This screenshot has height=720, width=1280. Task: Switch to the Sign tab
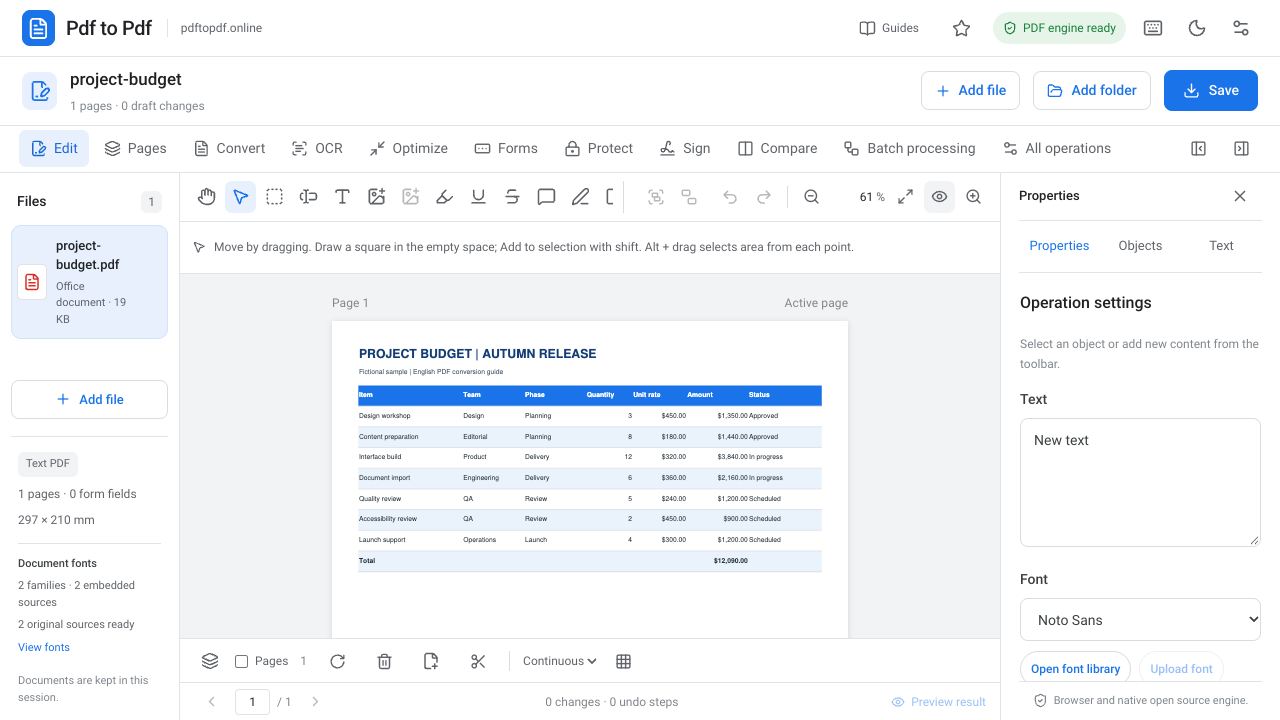click(685, 148)
